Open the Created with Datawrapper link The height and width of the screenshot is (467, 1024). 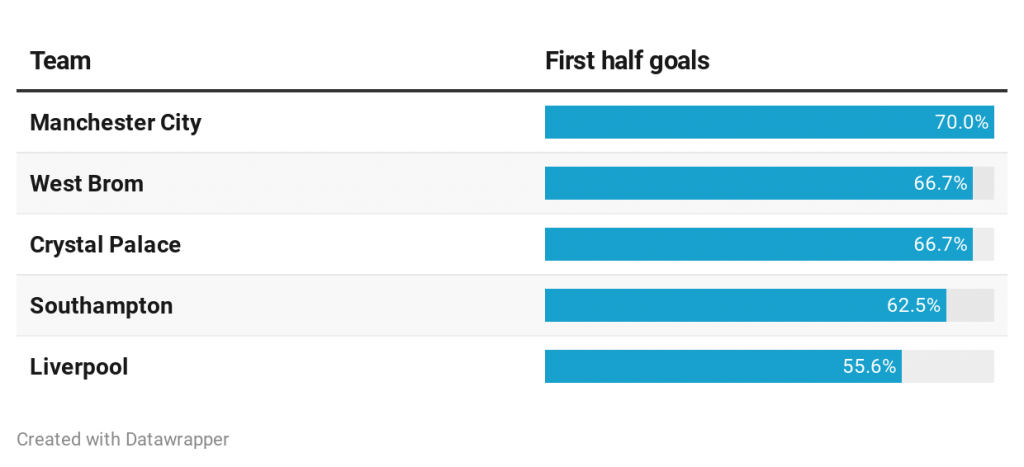tap(123, 439)
